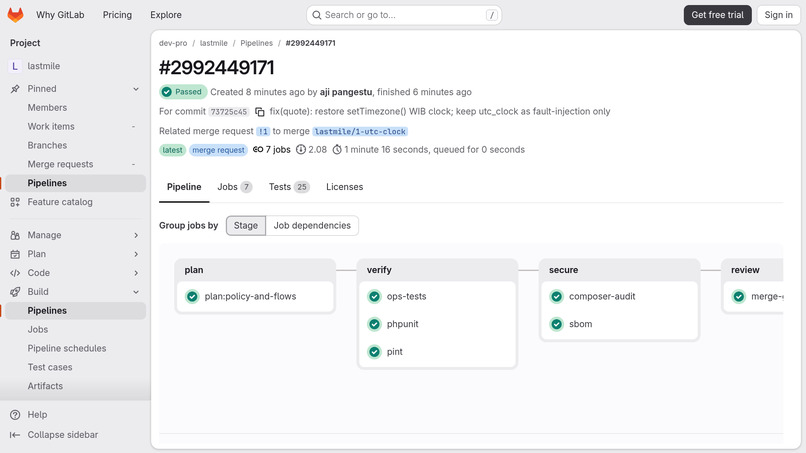This screenshot has height=453, width=806.
Task: Open Artifacts in sidebar
Action: [x=76, y=386]
